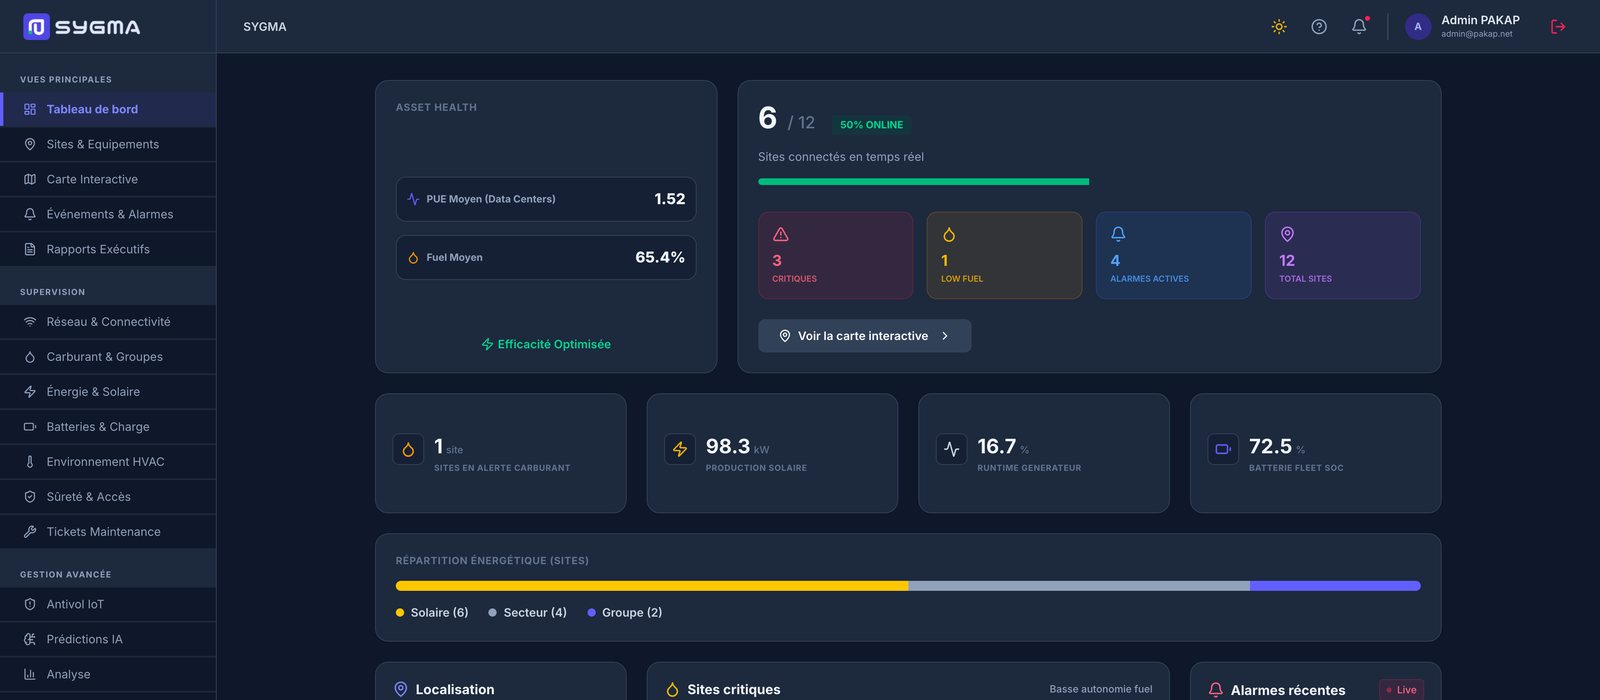Viewport: 1600px width, 700px height.
Task: Open Sûreté & Accès section
Action: click(108, 497)
